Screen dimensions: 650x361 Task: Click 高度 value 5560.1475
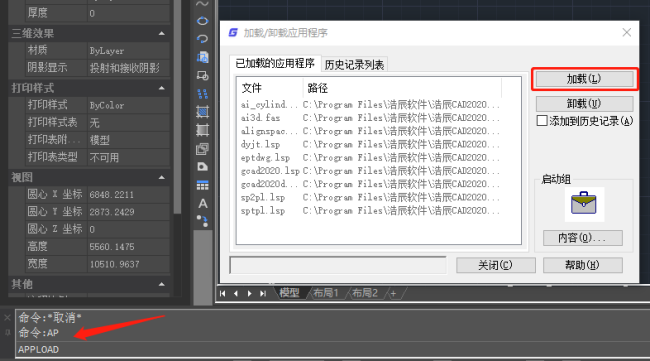129,247
